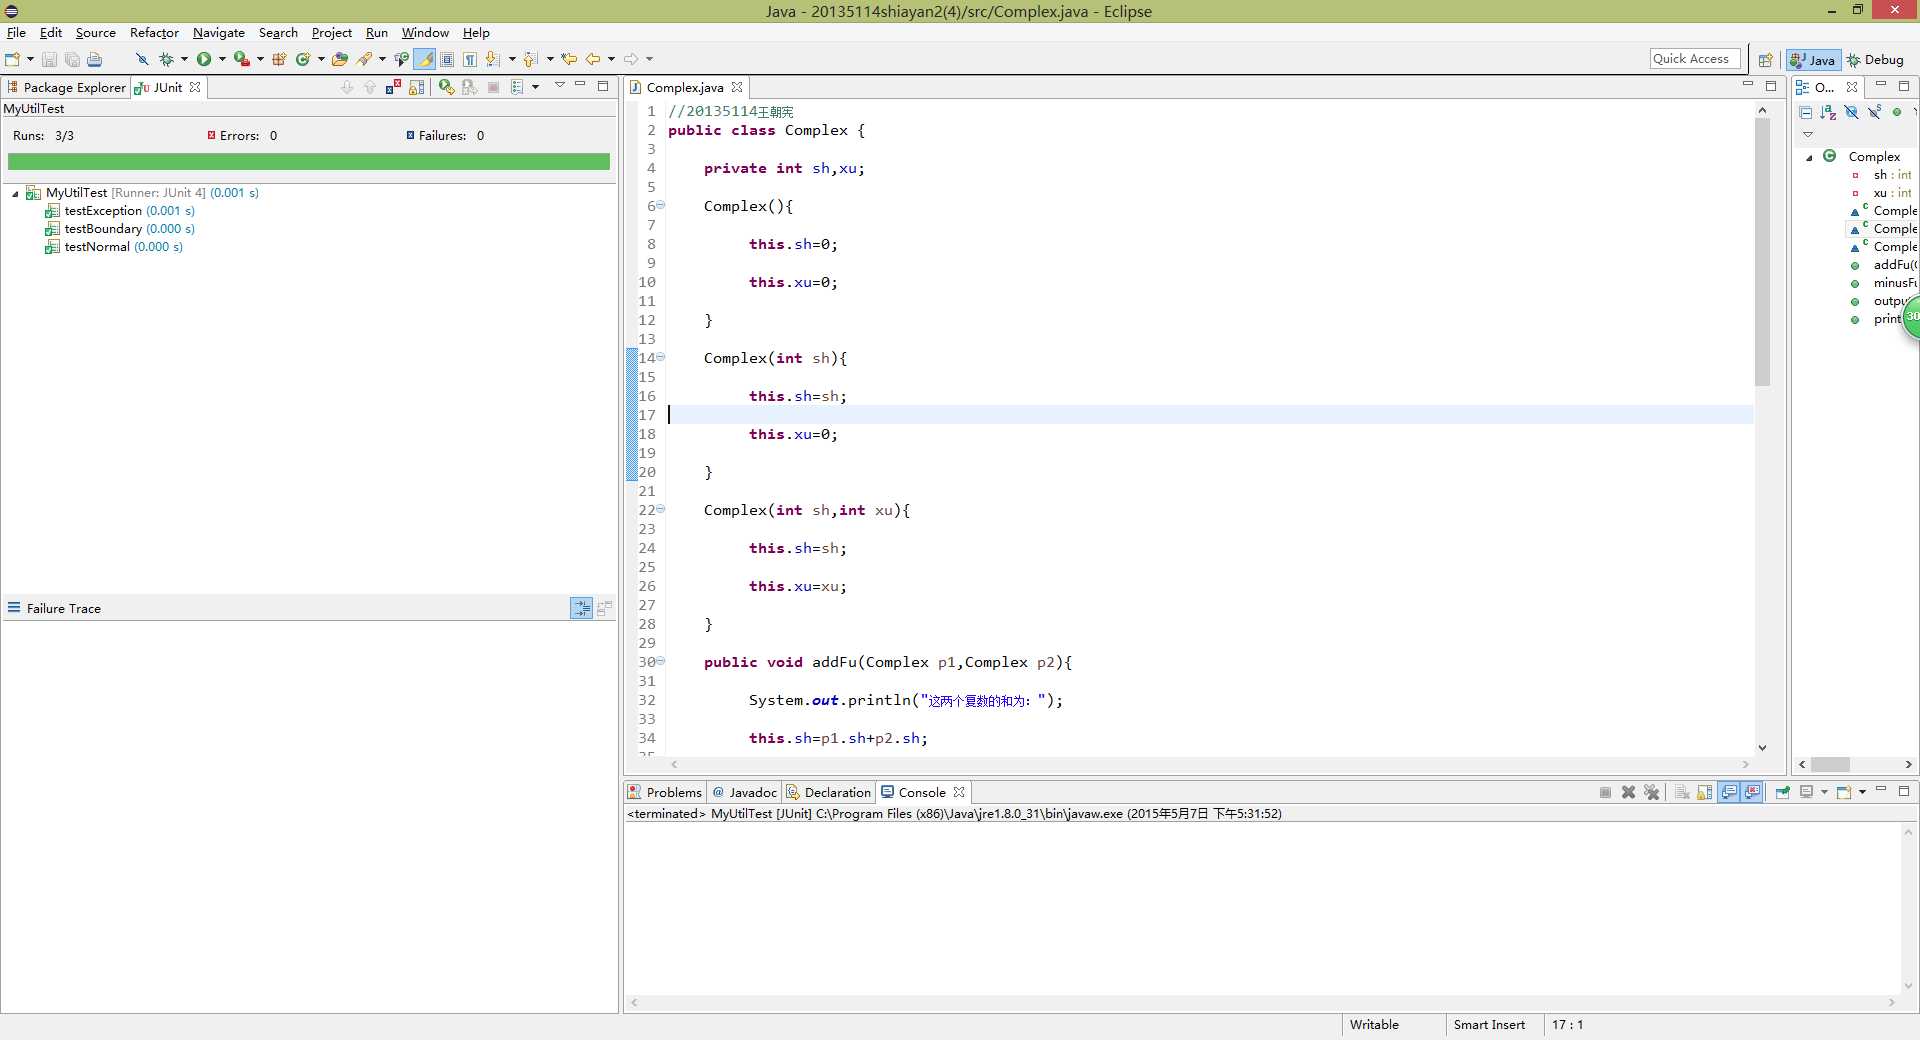The image size is (1920, 1040).
Task: Click the Skip All Breakpoints icon
Action: point(142,59)
